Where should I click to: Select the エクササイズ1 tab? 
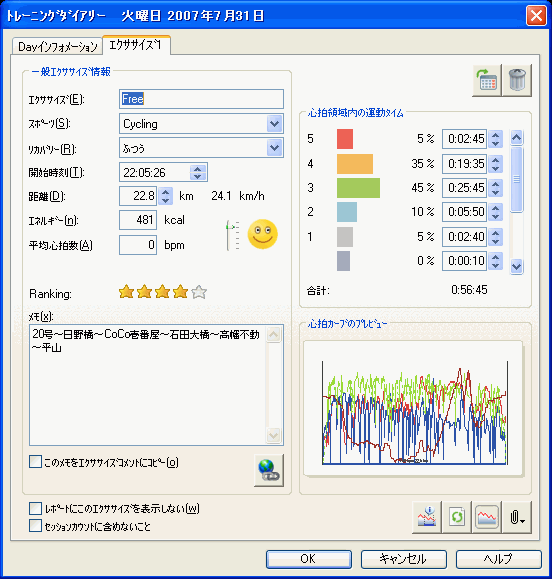point(136,45)
